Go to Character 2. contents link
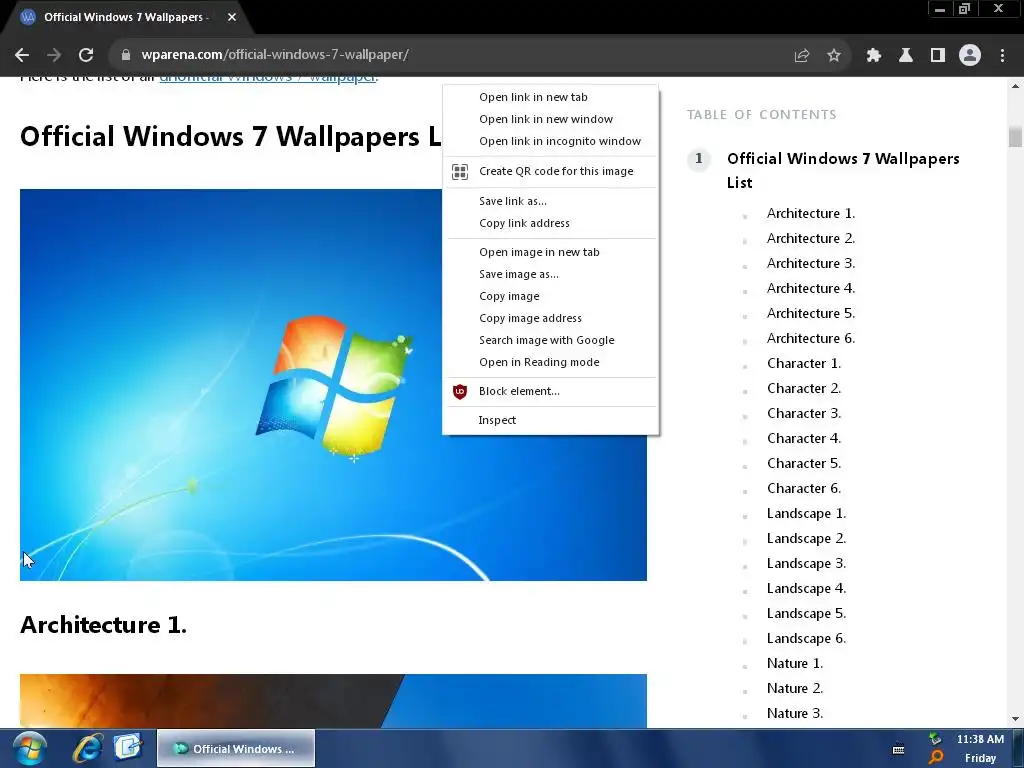The width and height of the screenshot is (1024, 768). click(x=804, y=389)
